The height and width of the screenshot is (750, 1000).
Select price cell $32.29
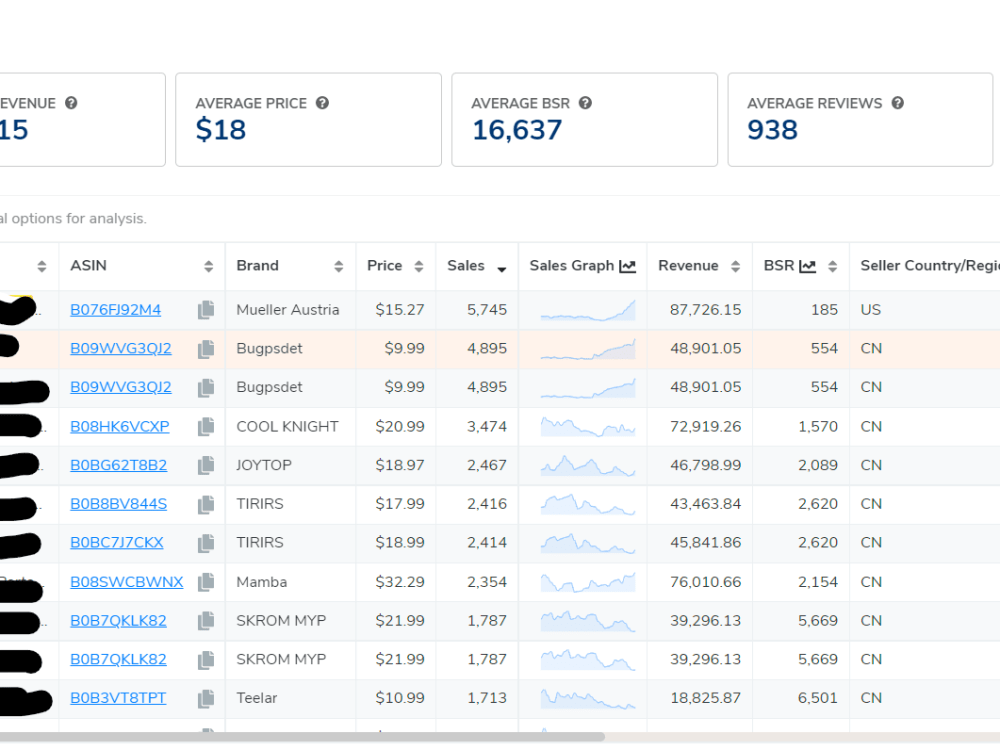(400, 582)
